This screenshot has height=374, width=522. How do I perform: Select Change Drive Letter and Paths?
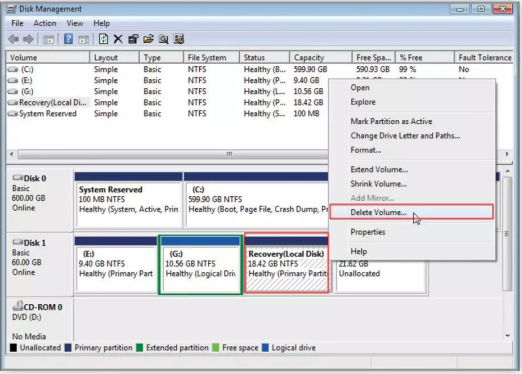pyautogui.click(x=412, y=136)
